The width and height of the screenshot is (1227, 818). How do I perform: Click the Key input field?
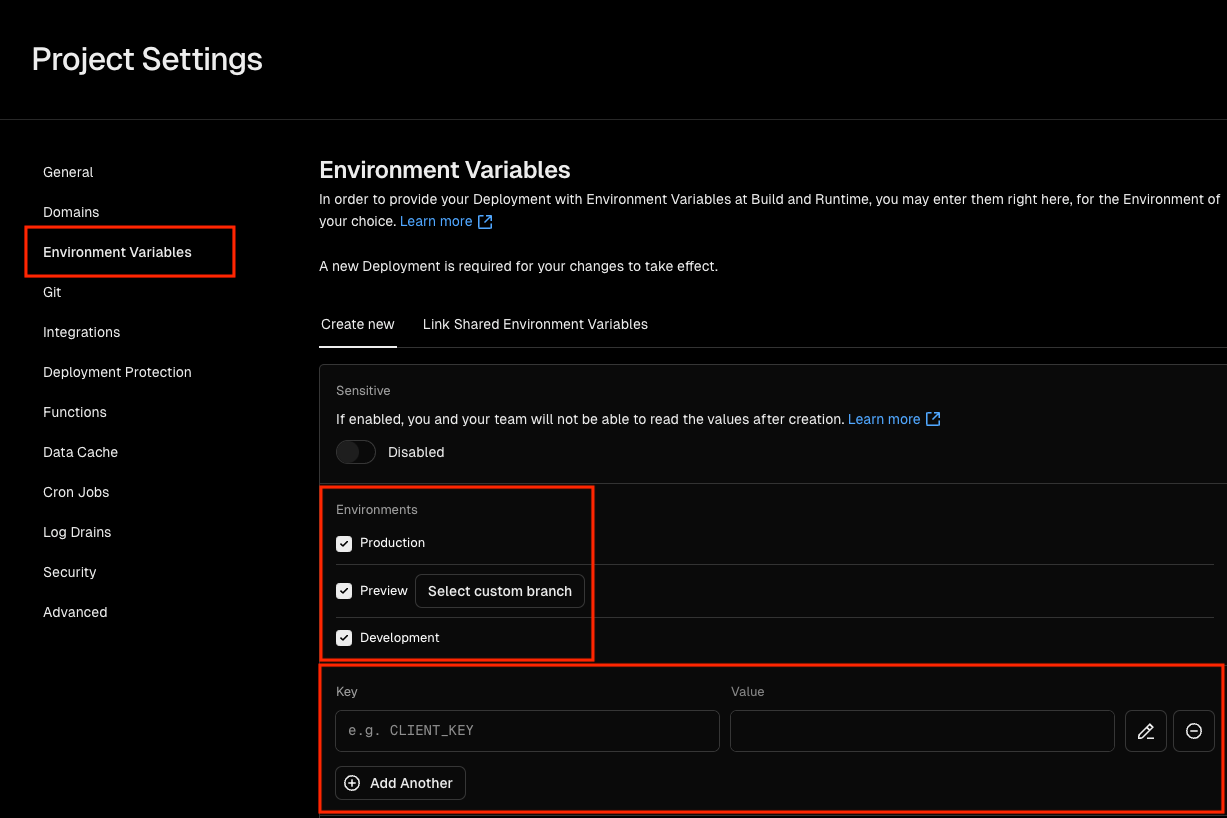point(527,731)
